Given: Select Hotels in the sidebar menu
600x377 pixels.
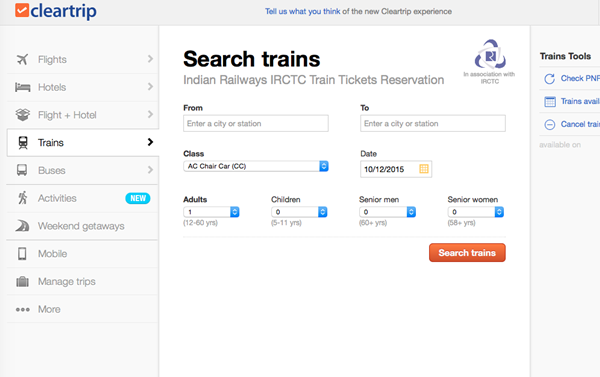Looking at the screenshot, I should coord(83,87).
